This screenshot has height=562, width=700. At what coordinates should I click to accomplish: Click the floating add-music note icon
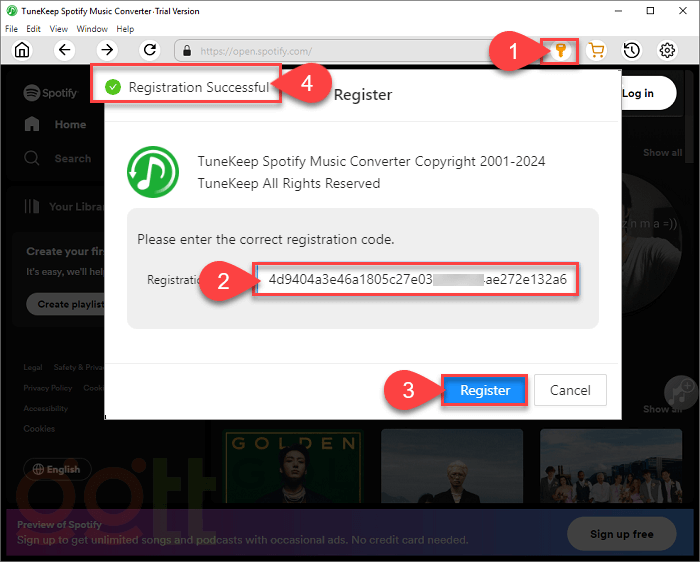pyautogui.click(x=681, y=392)
